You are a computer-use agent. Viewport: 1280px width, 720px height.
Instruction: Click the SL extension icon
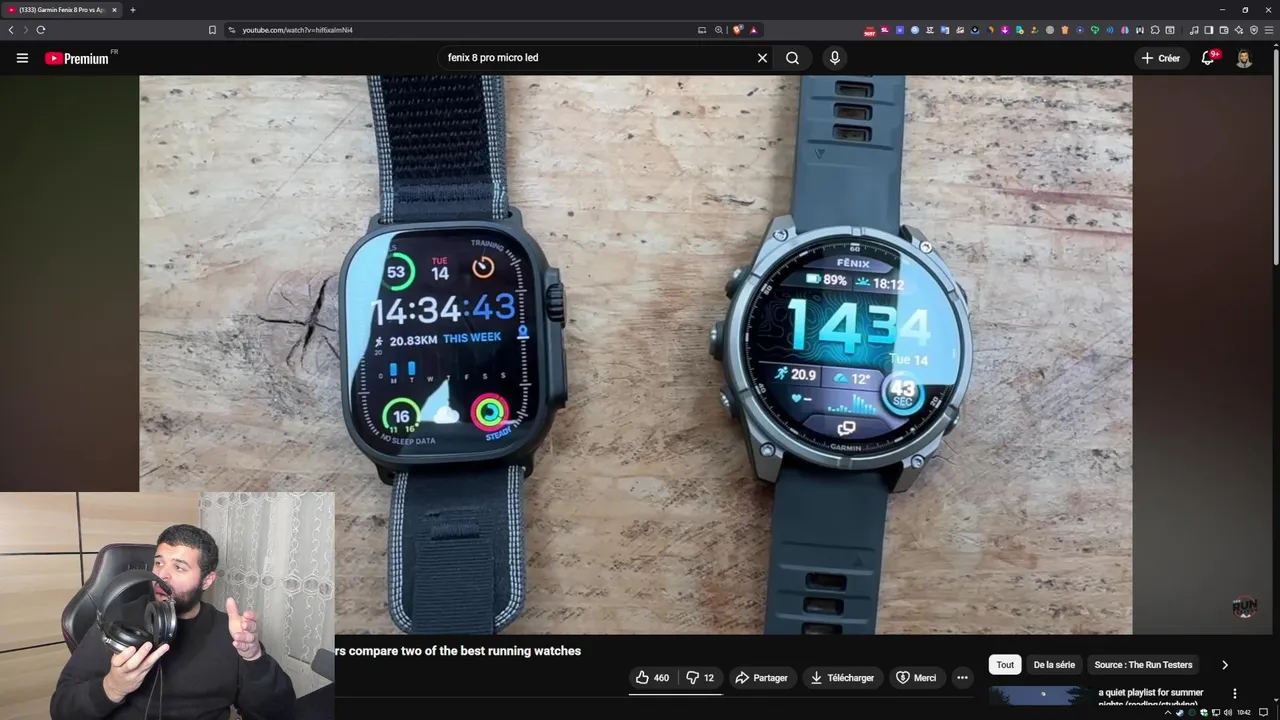tap(885, 30)
